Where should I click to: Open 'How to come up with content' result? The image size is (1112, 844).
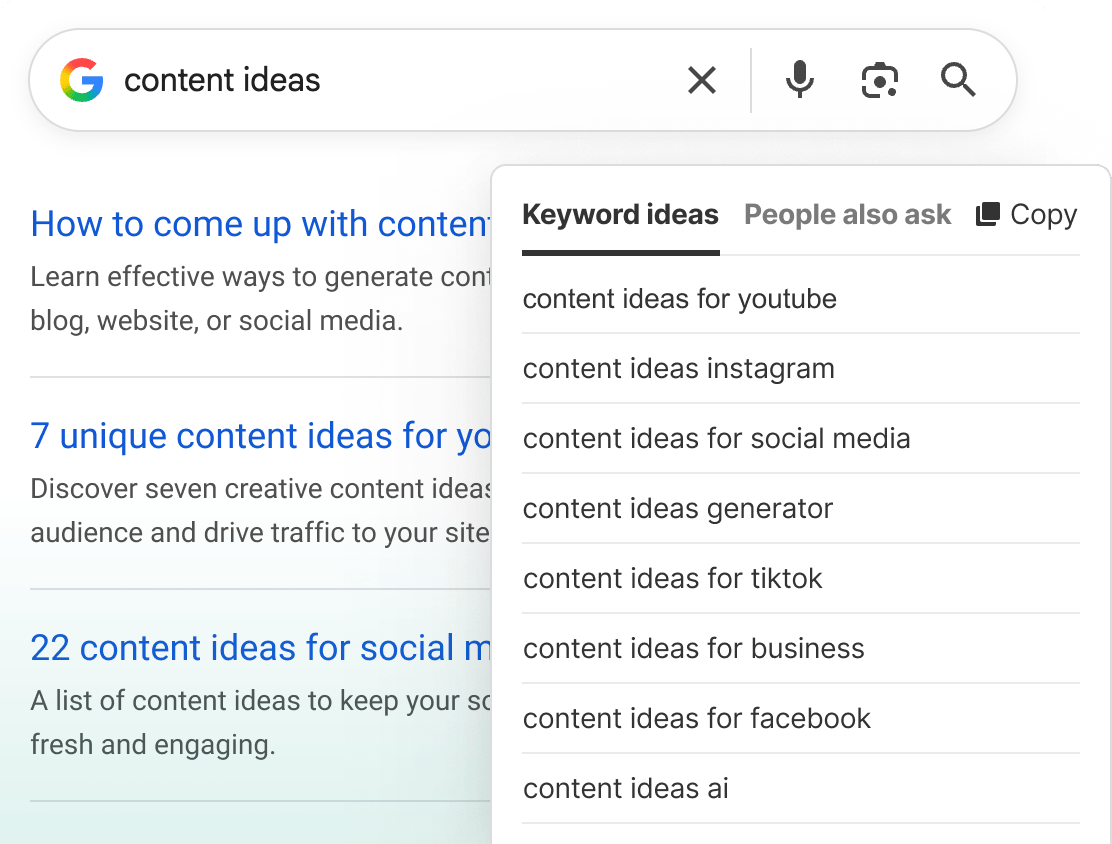point(260,224)
